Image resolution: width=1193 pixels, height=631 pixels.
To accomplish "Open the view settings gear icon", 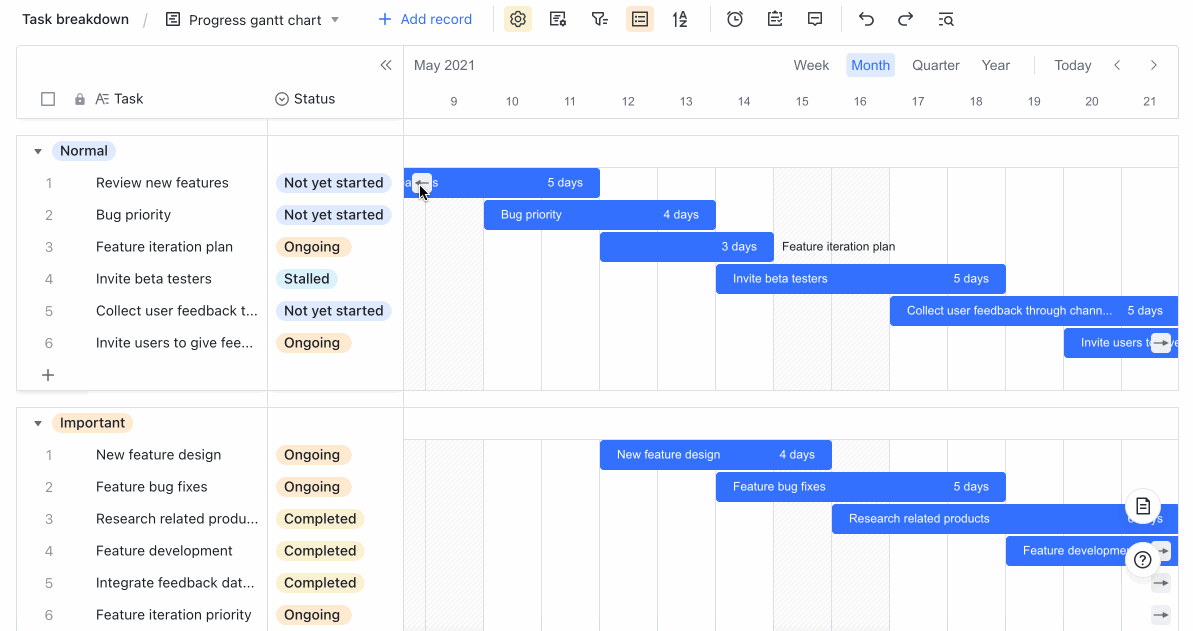I will coord(518,19).
